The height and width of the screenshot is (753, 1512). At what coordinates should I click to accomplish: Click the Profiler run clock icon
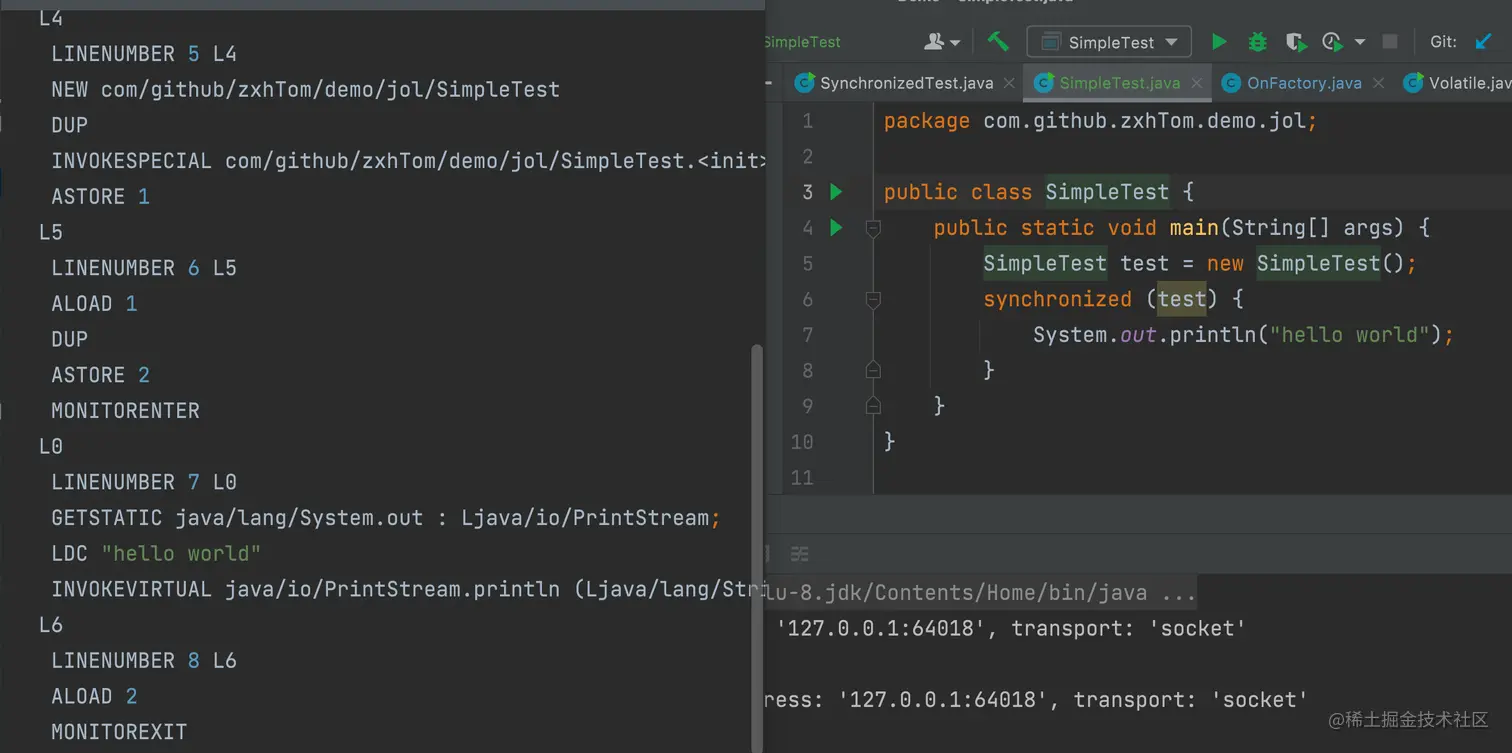pyautogui.click(x=1332, y=42)
